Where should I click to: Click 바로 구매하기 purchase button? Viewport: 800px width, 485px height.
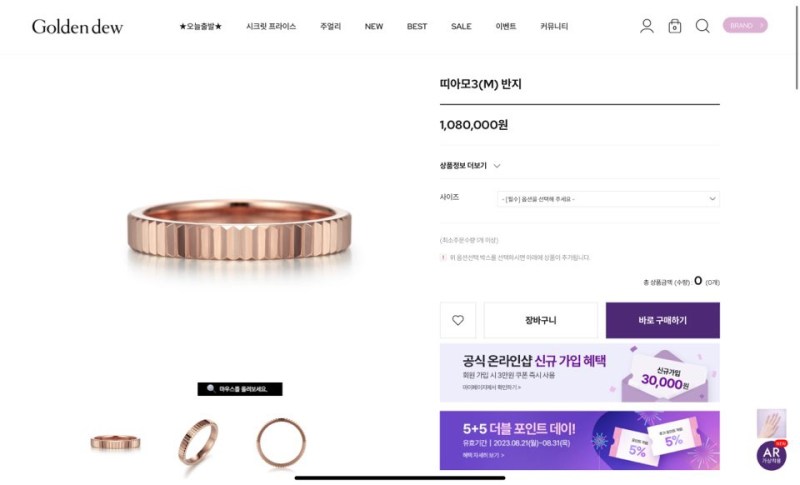pyautogui.click(x=663, y=320)
